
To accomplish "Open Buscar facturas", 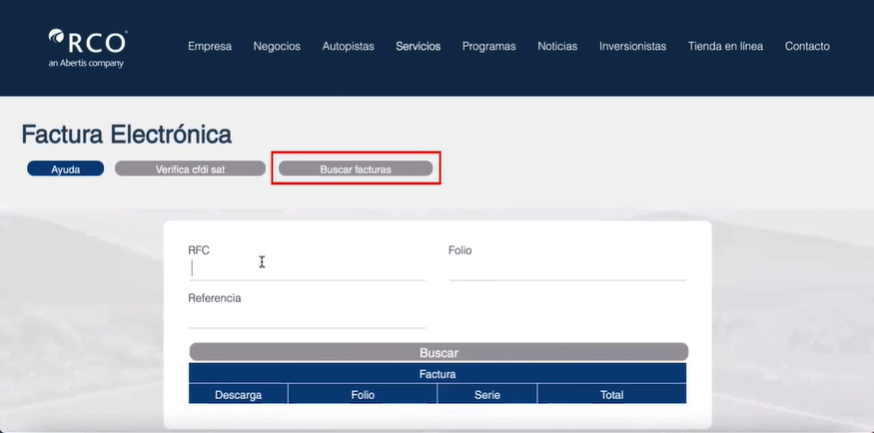I will click(x=356, y=169).
